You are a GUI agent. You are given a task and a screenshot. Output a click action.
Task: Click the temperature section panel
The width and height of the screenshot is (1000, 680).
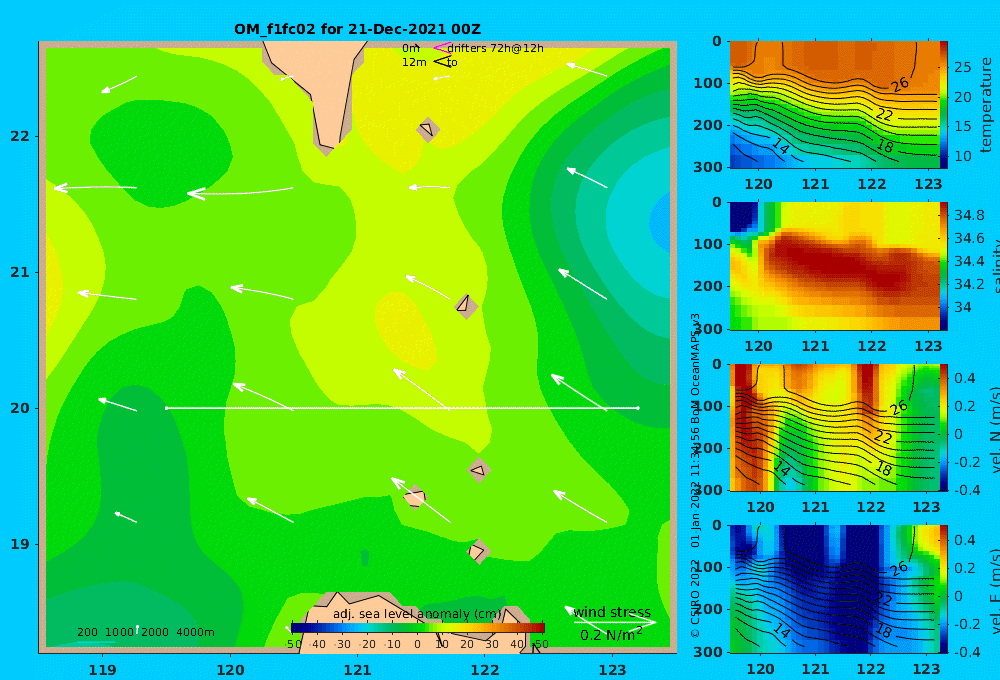click(834, 105)
